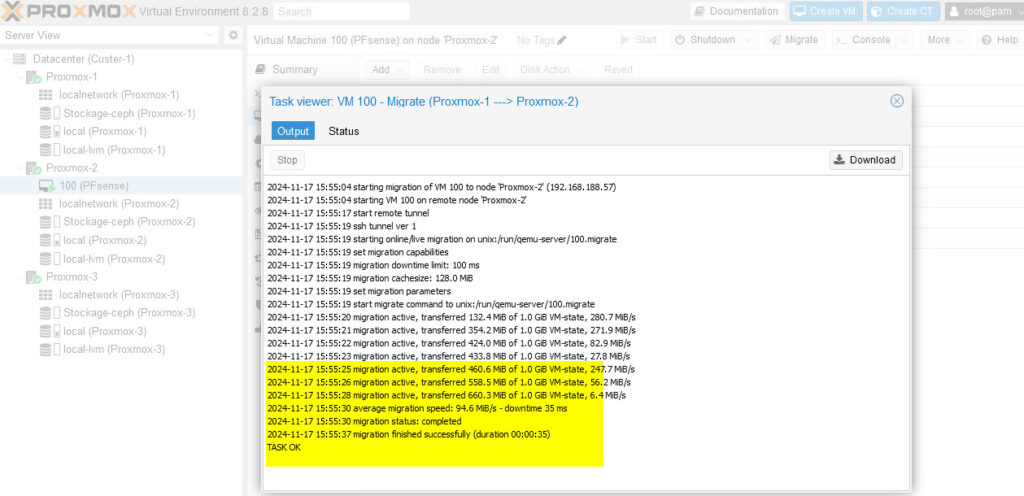The width and height of the screenshot is (1024, 496).
Task: Collapse the Datacenter (Custer-1) tree
Action: pos(7,59)
